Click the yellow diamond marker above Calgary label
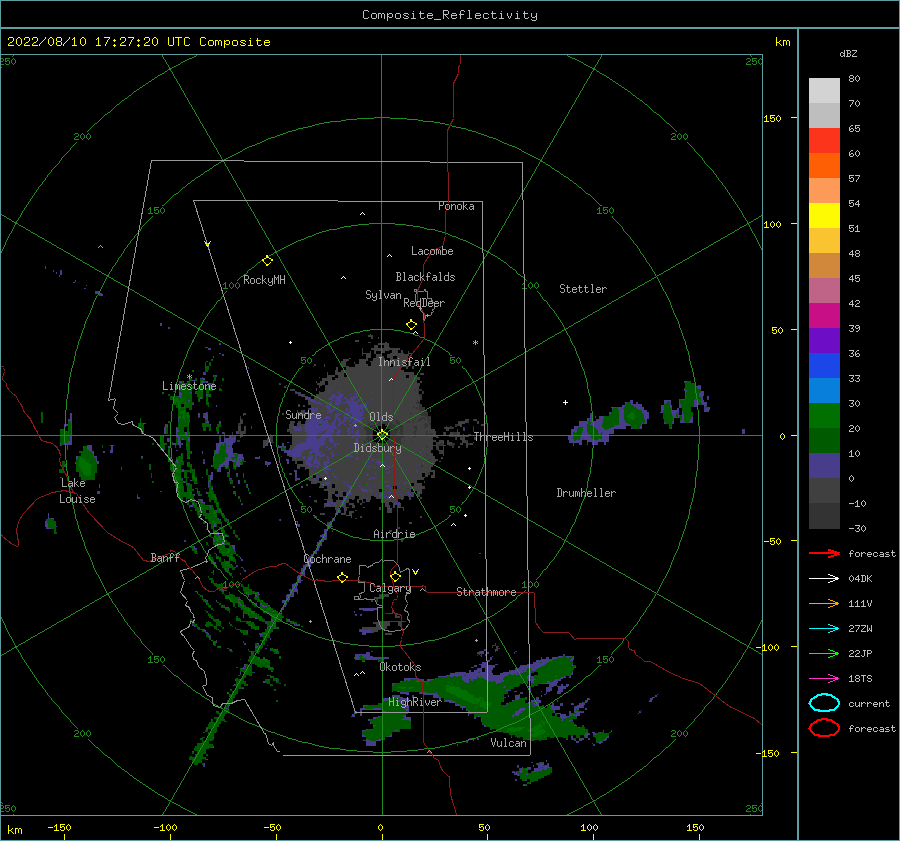 point(395,576)
